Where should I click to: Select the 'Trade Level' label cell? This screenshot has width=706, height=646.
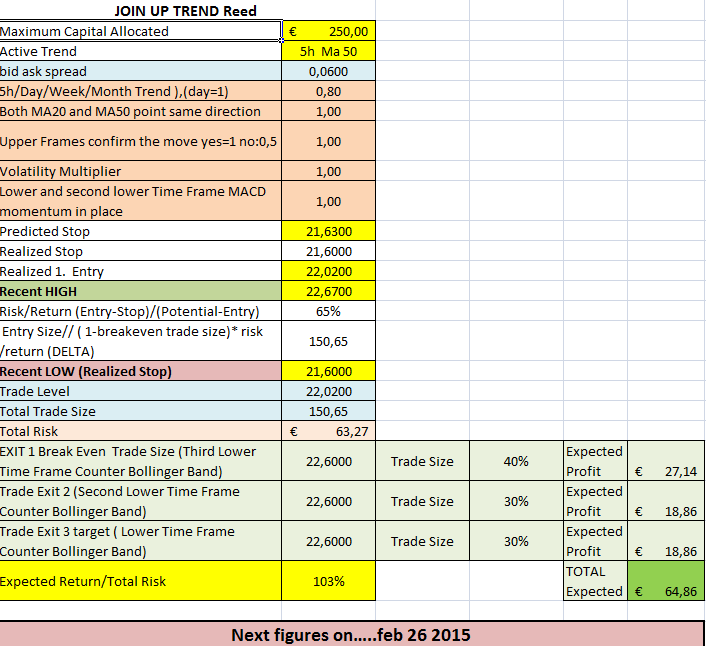pos(140,391)
